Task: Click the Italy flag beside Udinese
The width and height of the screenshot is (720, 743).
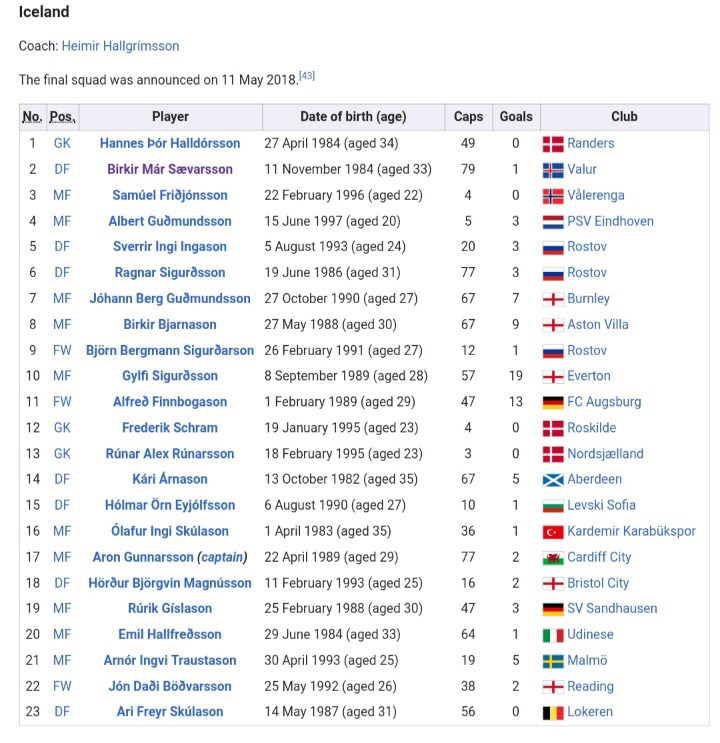Action: (x=553, y=635)
